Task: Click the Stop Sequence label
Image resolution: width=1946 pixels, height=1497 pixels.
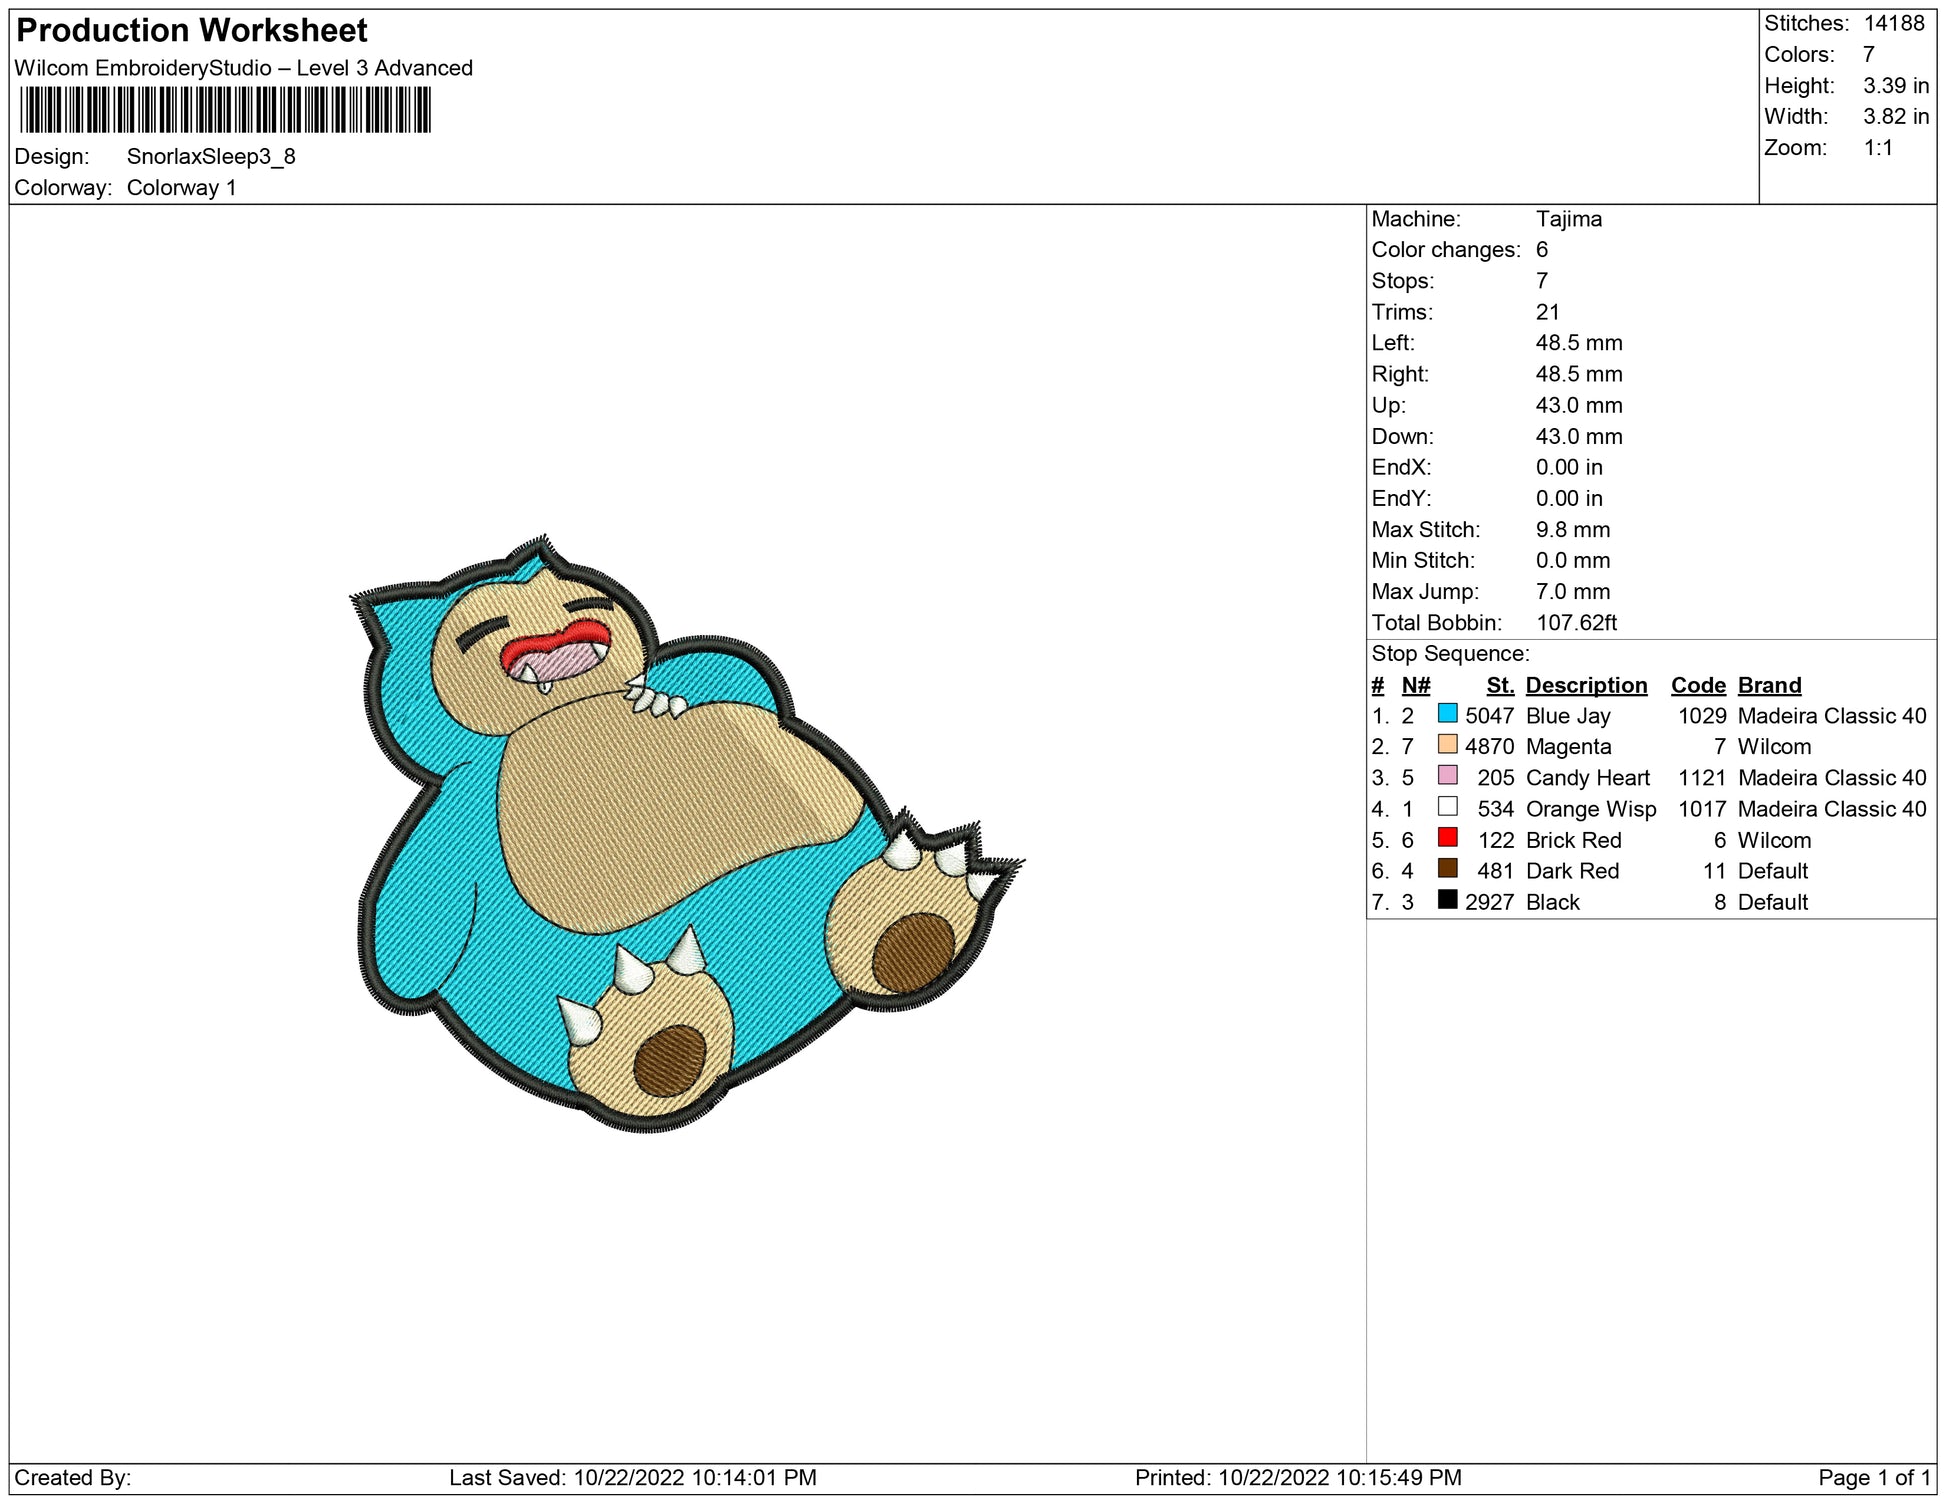Action: (x=1450, y=654)
